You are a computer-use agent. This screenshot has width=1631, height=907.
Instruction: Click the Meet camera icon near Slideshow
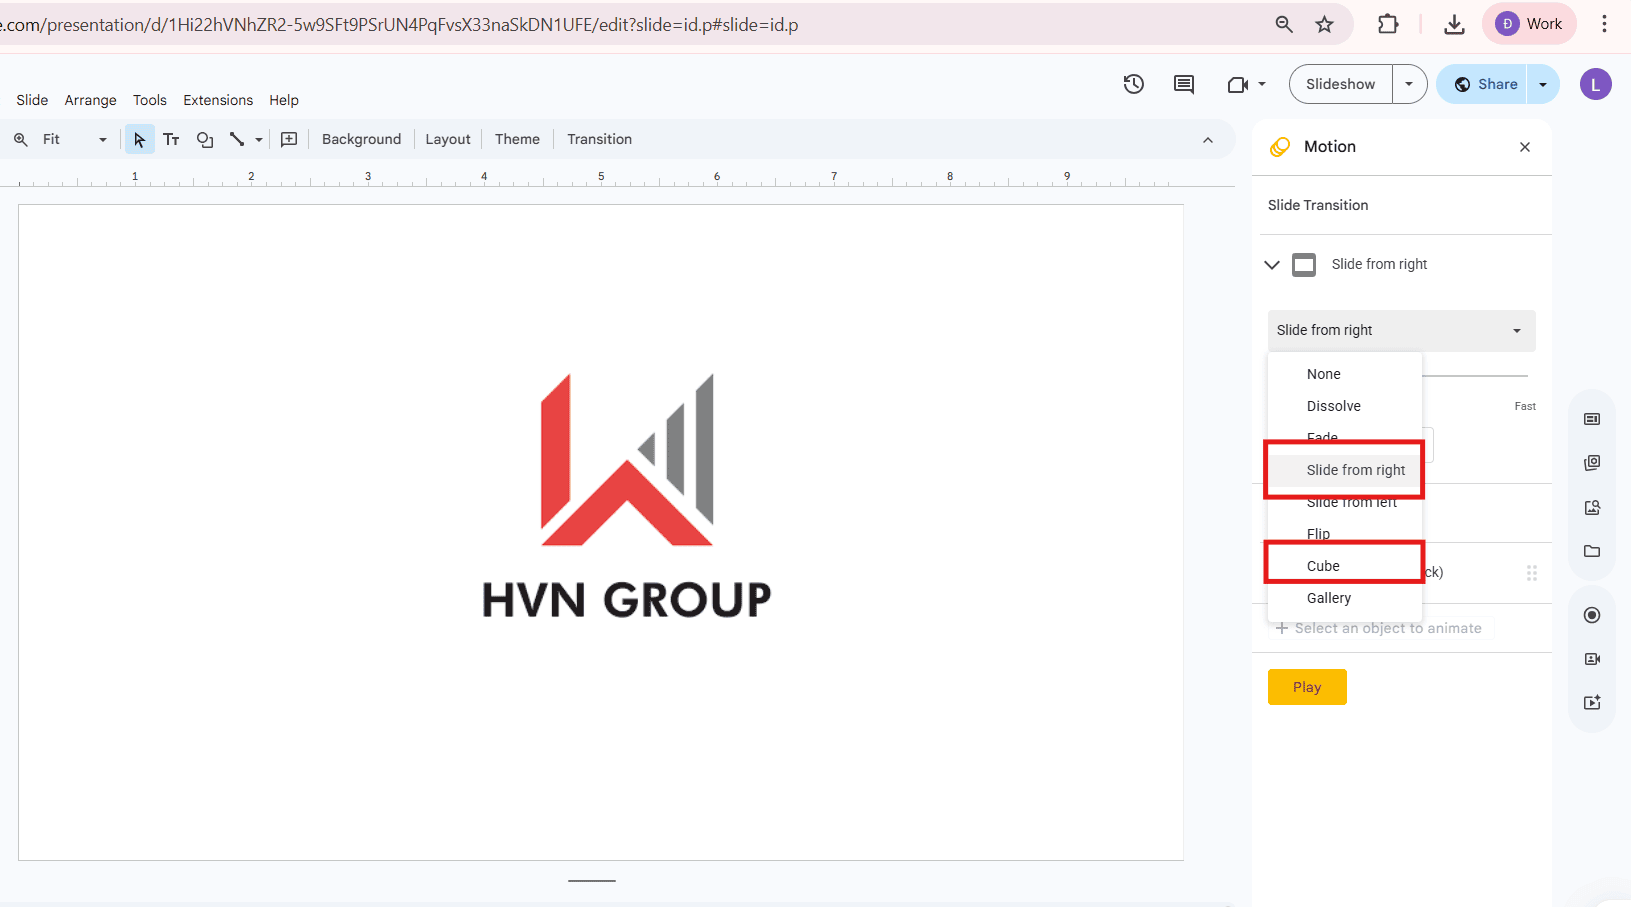click(x=1238, y=84)
